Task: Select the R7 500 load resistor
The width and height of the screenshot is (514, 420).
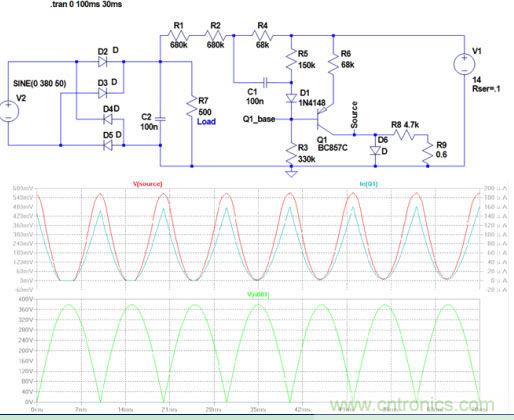Action: (x=192, y=107)
